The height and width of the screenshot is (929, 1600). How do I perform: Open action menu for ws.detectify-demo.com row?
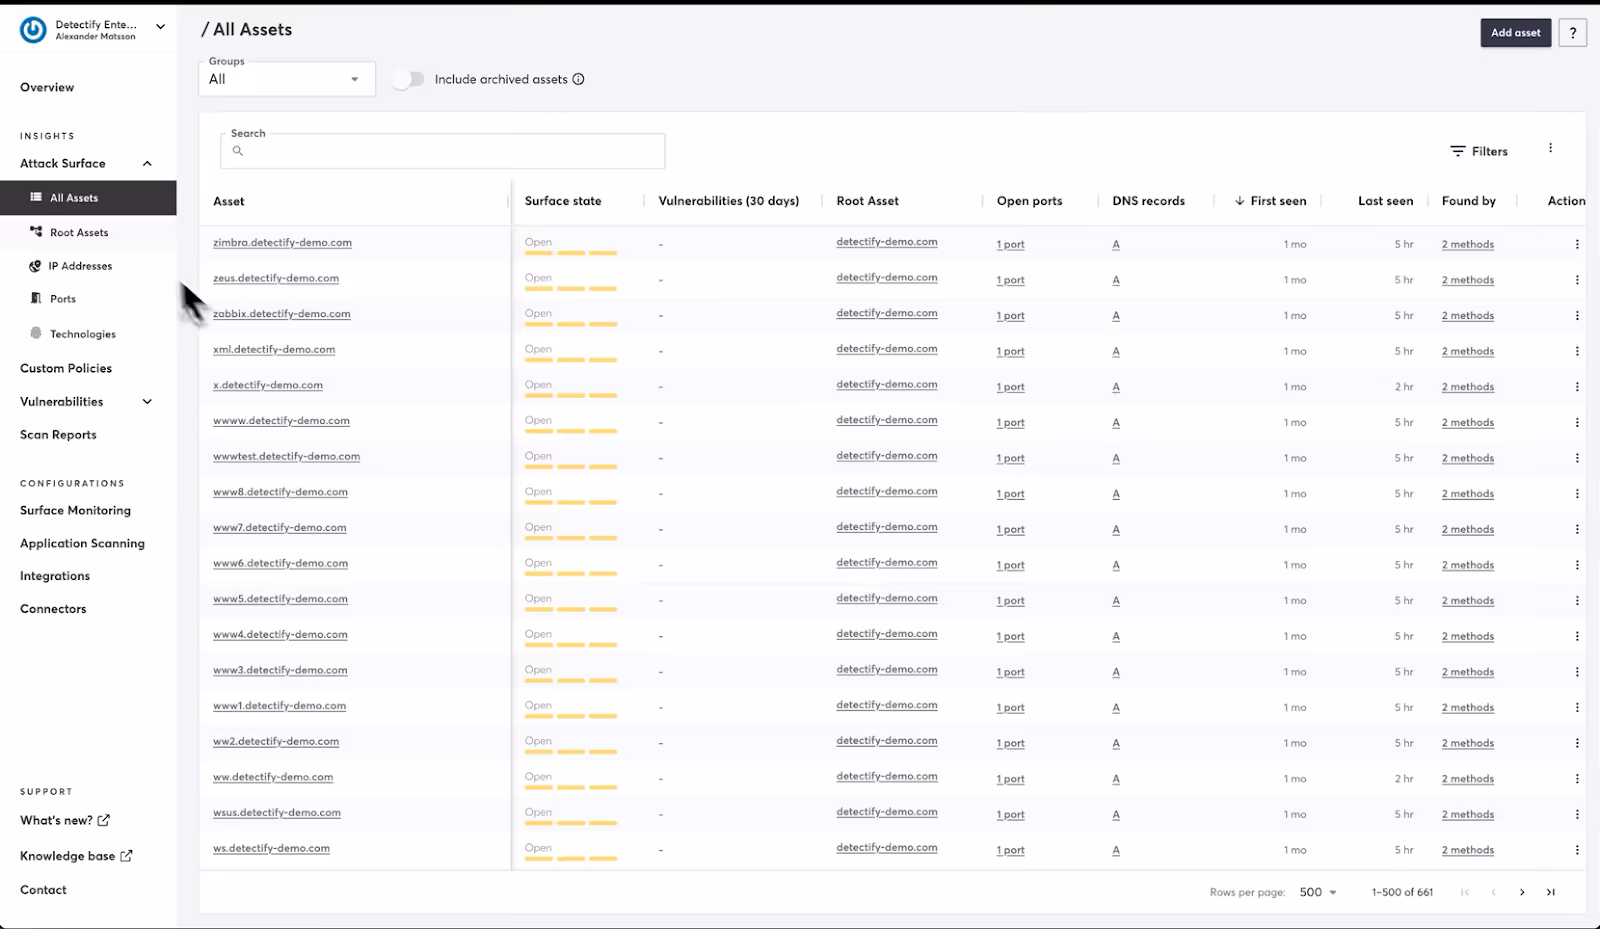(1577, 850)
